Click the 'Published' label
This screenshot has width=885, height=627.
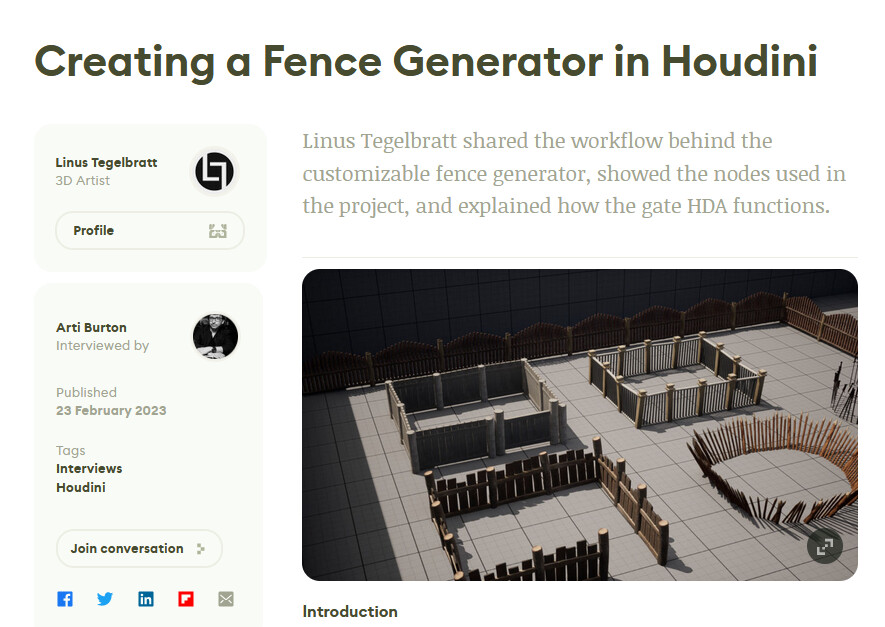coord(86,392)
